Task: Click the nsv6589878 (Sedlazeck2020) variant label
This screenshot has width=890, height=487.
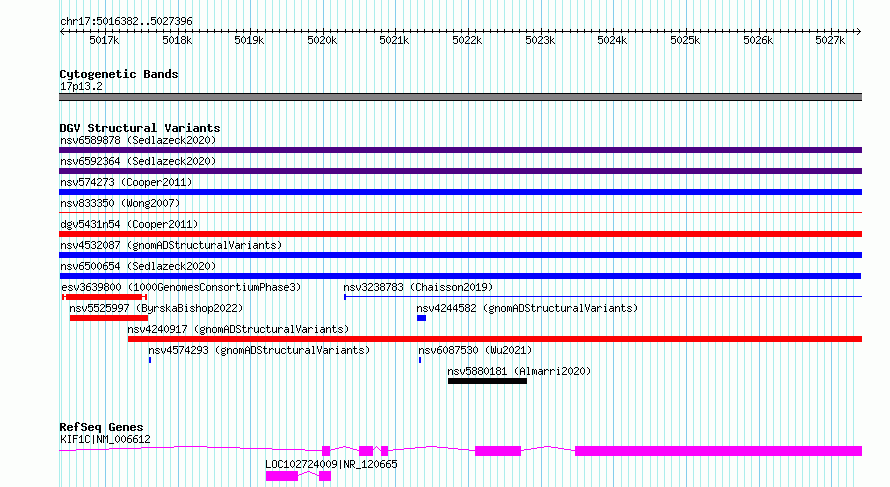Action: [138, 140]
